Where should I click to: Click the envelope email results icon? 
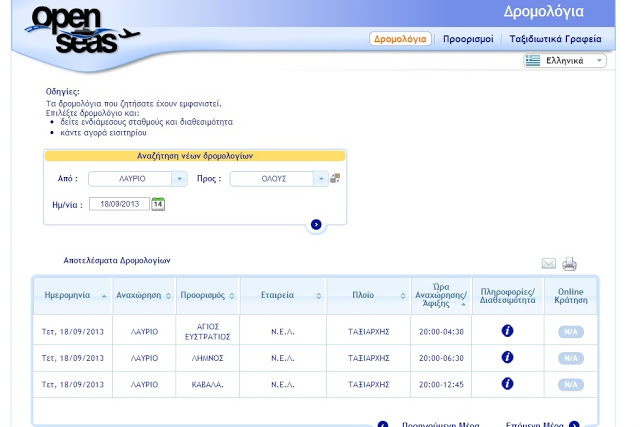(x=548, y=264)
